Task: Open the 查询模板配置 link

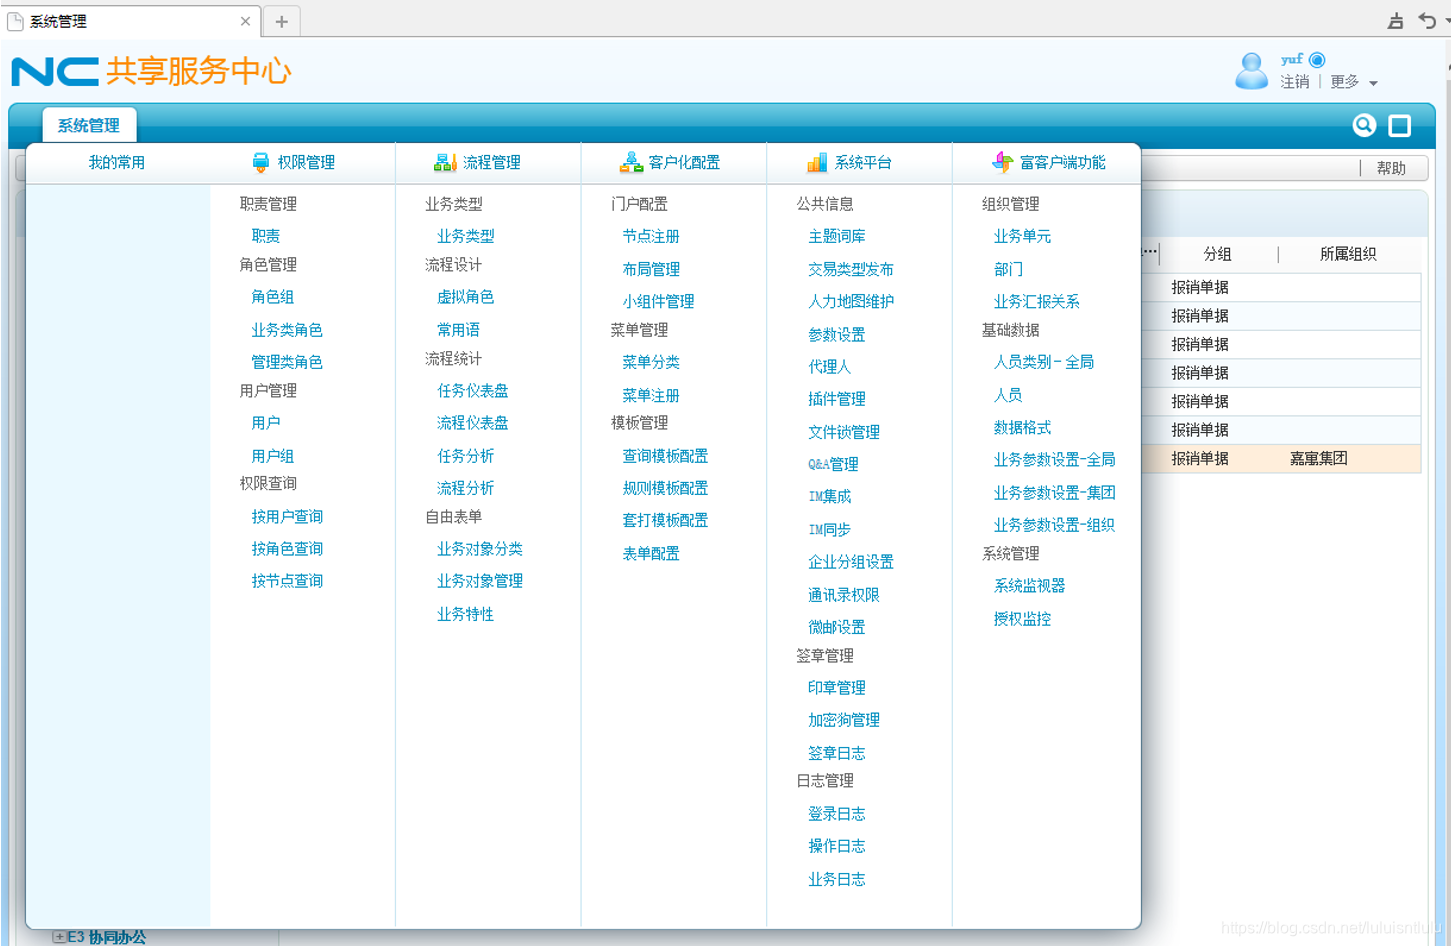Action: [665, 456]
